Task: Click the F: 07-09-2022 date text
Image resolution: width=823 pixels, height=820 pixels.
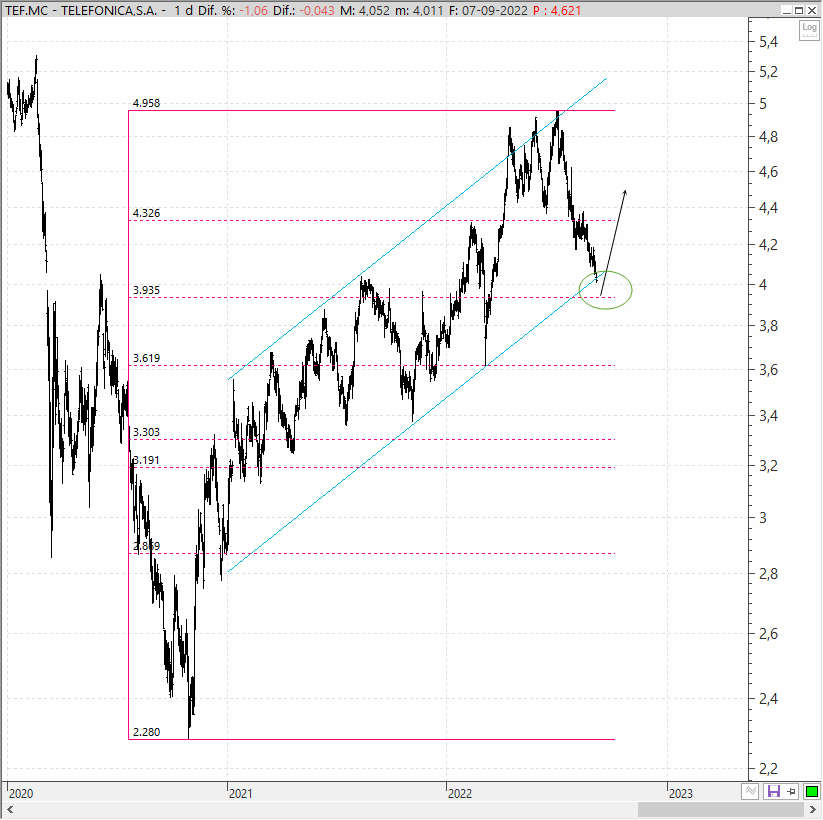Action: tap(488, 10)
